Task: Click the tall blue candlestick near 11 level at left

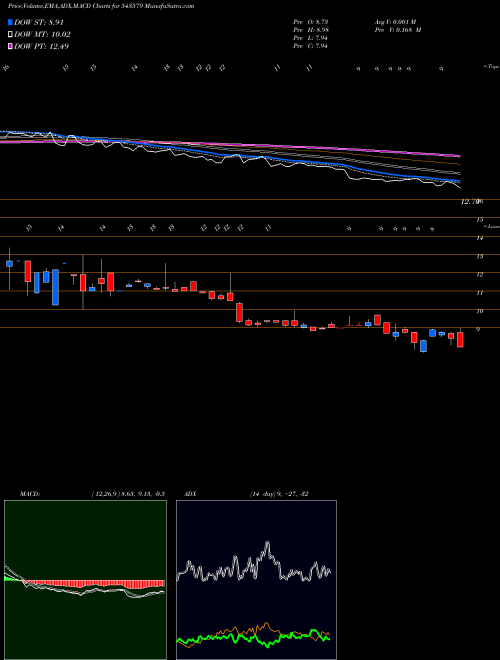Action: point(55,287)
